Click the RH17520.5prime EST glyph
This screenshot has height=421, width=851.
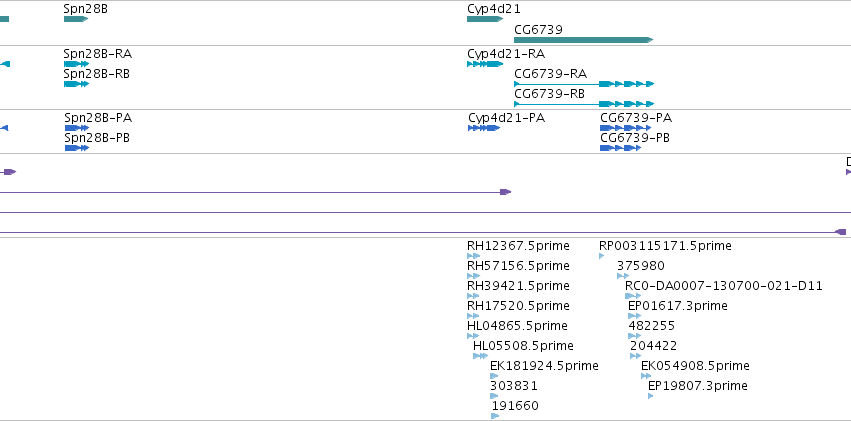pyautogui.click(x=473, y=316)
